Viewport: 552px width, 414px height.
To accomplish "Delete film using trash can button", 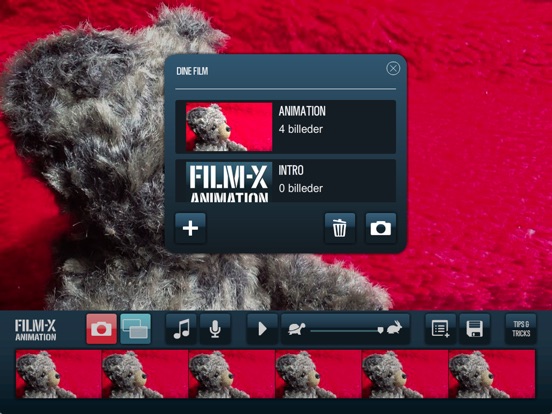I will tap(340, 228).
